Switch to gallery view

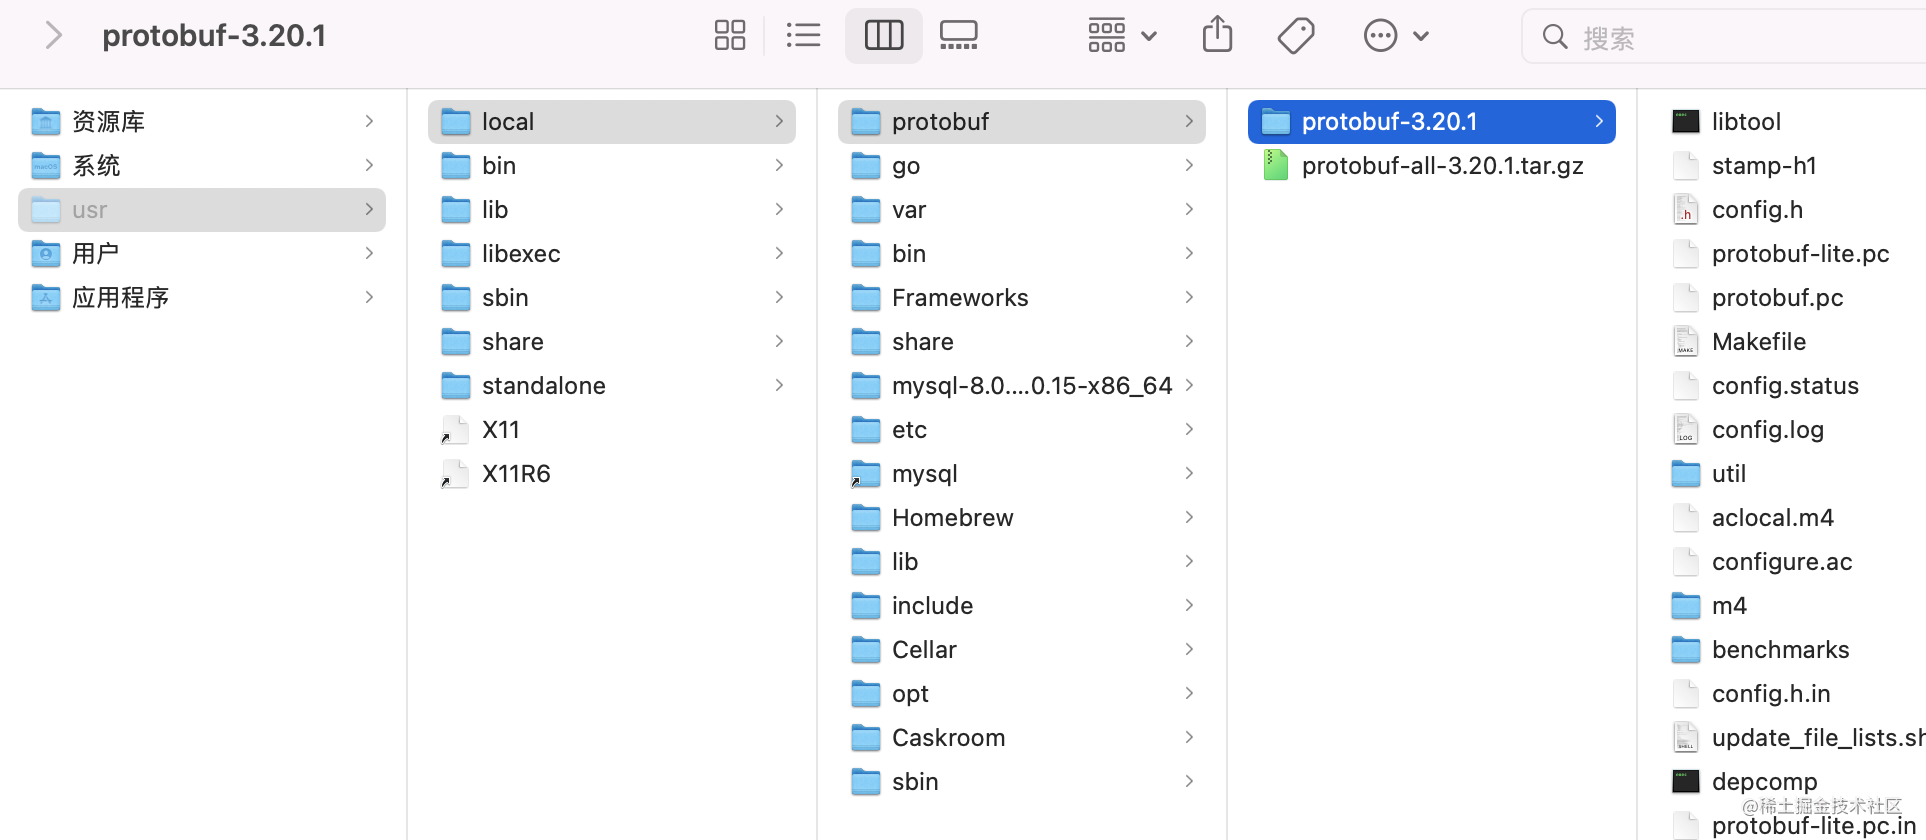959,36
